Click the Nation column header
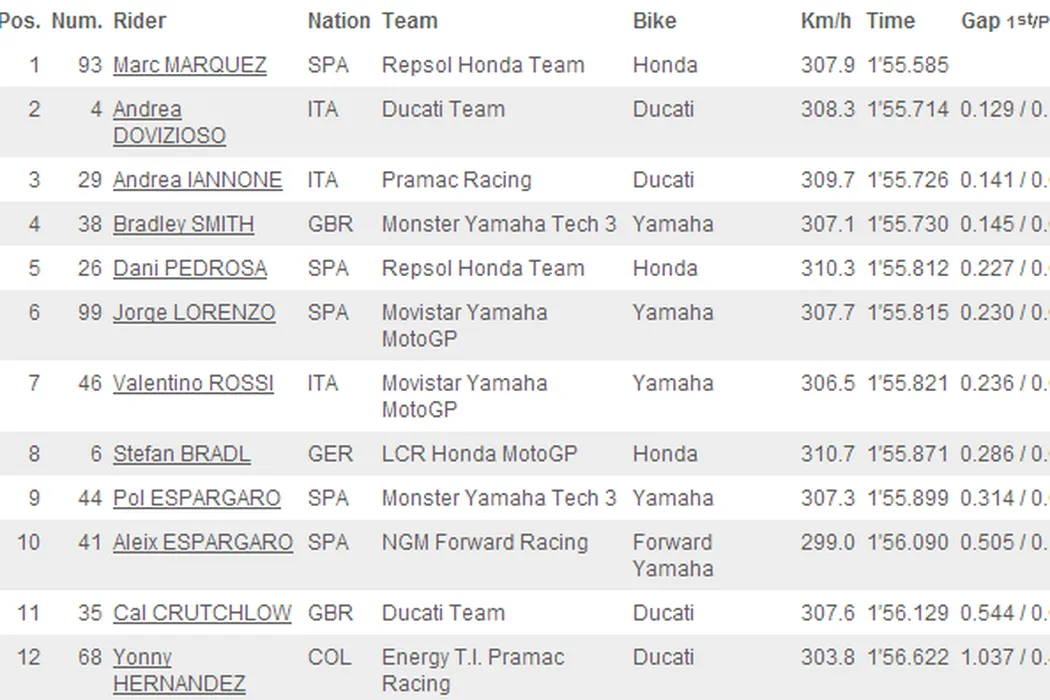The image size is (1050, 700). click(x=338, y=21)
